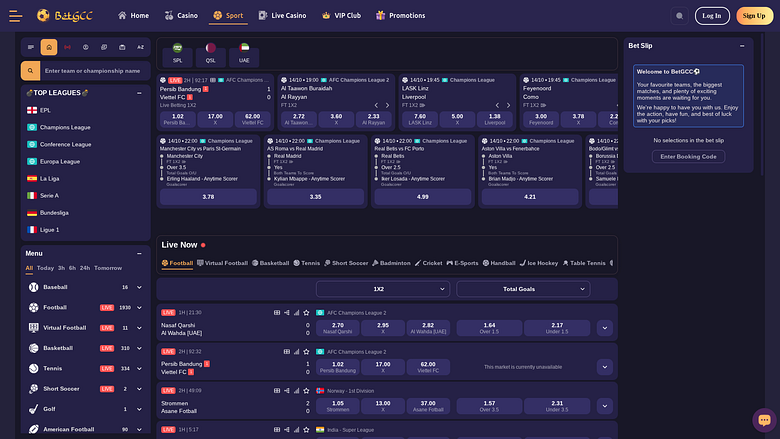Select 3.78 odds for Manchester City combo
The width and height of the screenshot is (780, 439).
pos(208,197)
